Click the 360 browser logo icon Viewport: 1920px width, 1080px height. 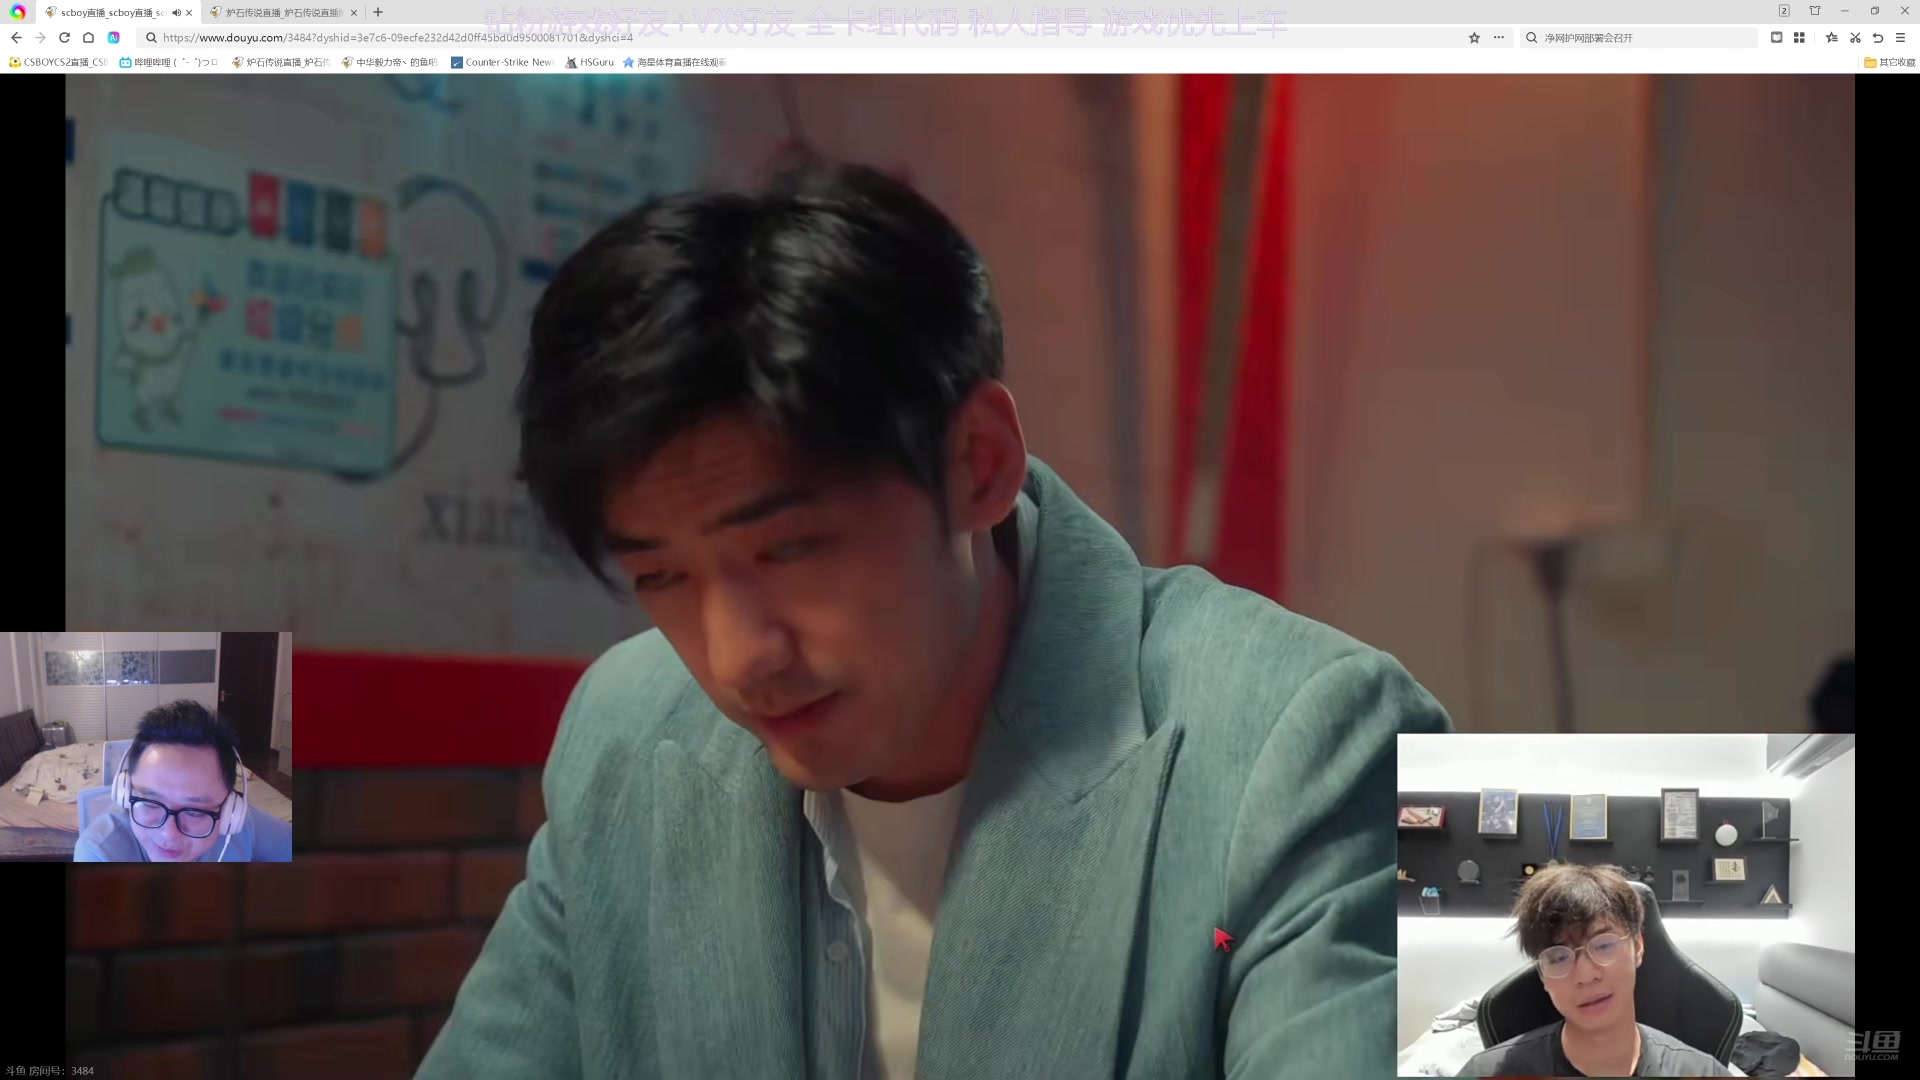18,12
